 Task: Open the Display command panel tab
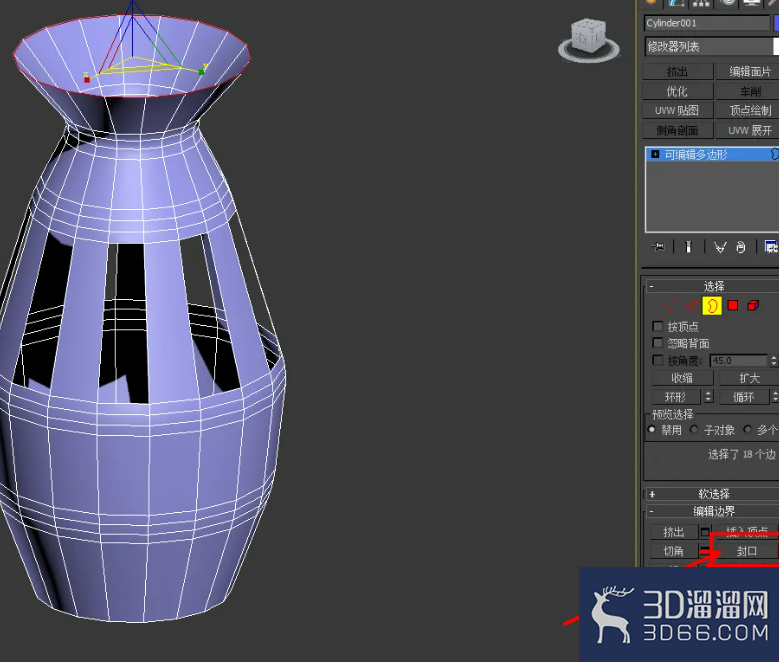tap(752, 3)
